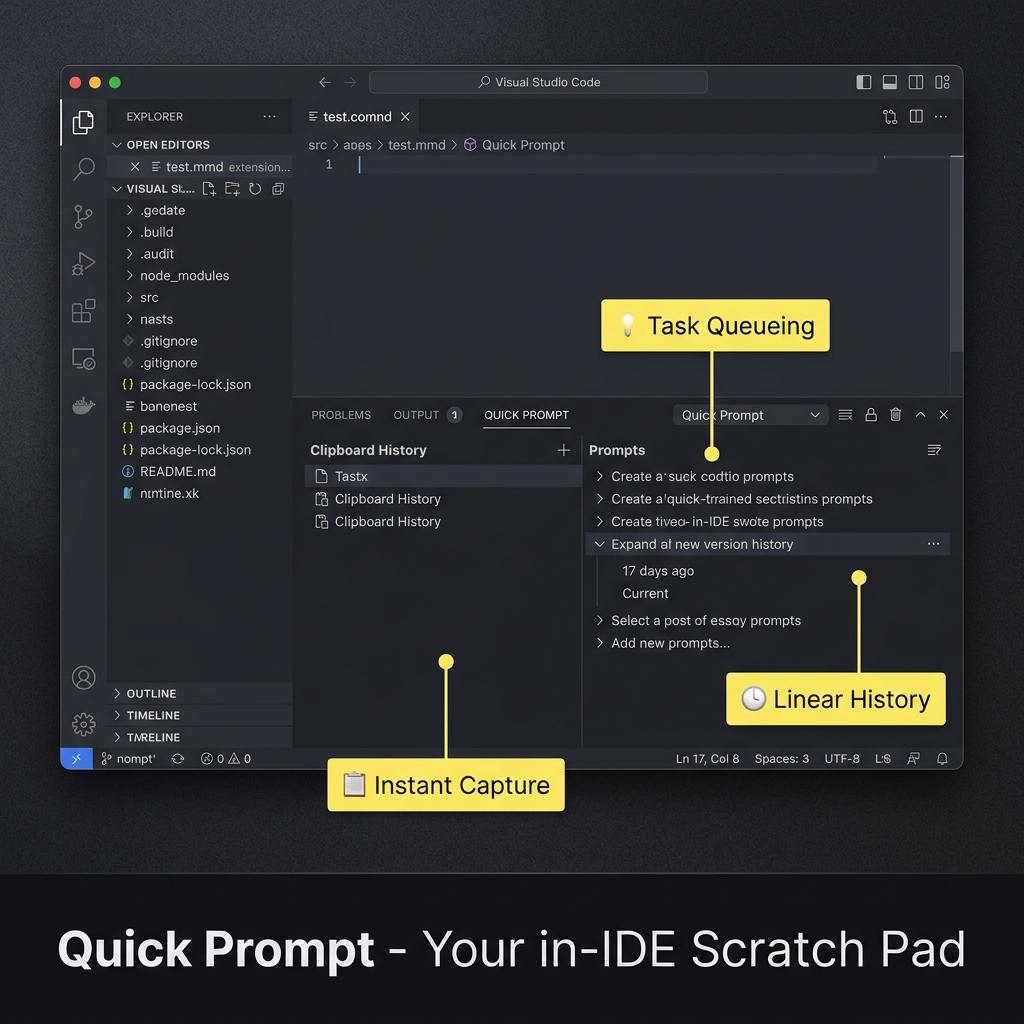
Task: Switch to the PROBLEMS panel tab
Action: coord(341,415)
